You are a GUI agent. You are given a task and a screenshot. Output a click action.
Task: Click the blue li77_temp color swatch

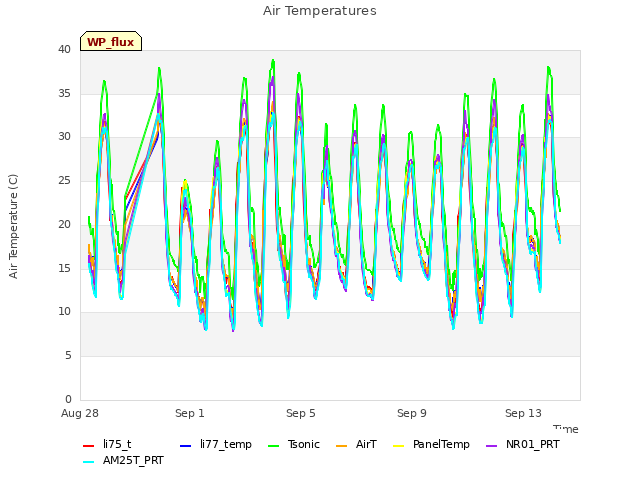point(186,446)
